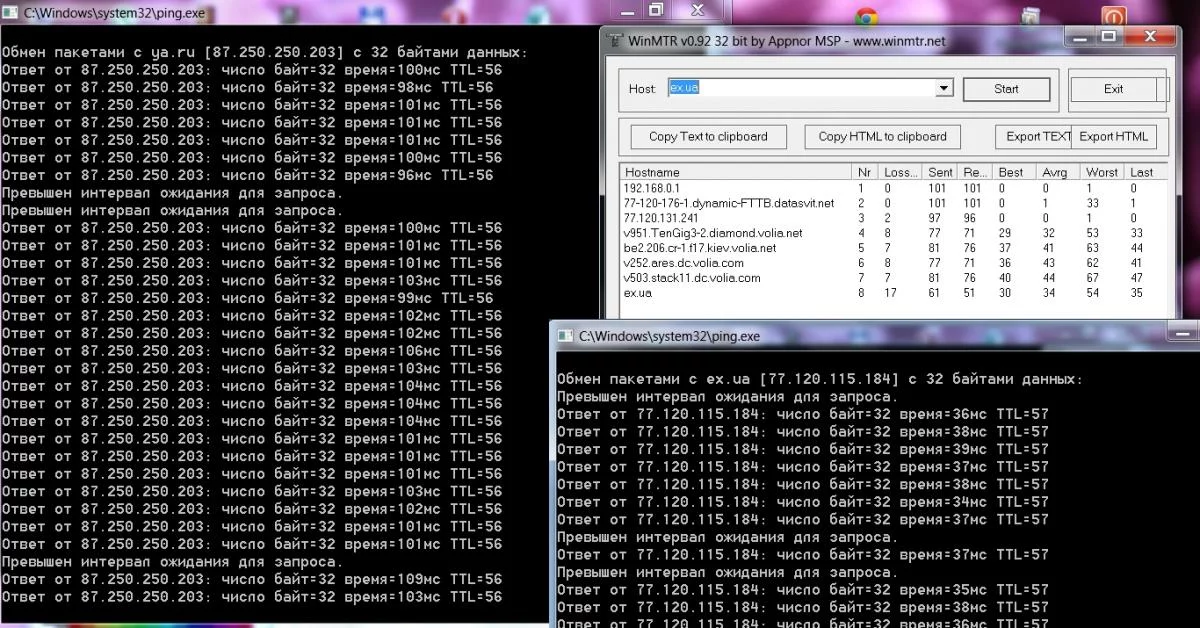This screenshot has width=1200, height=628.
Task: Click the worst value 67 in the v503.stack11 row
Action: (1094, 278)
